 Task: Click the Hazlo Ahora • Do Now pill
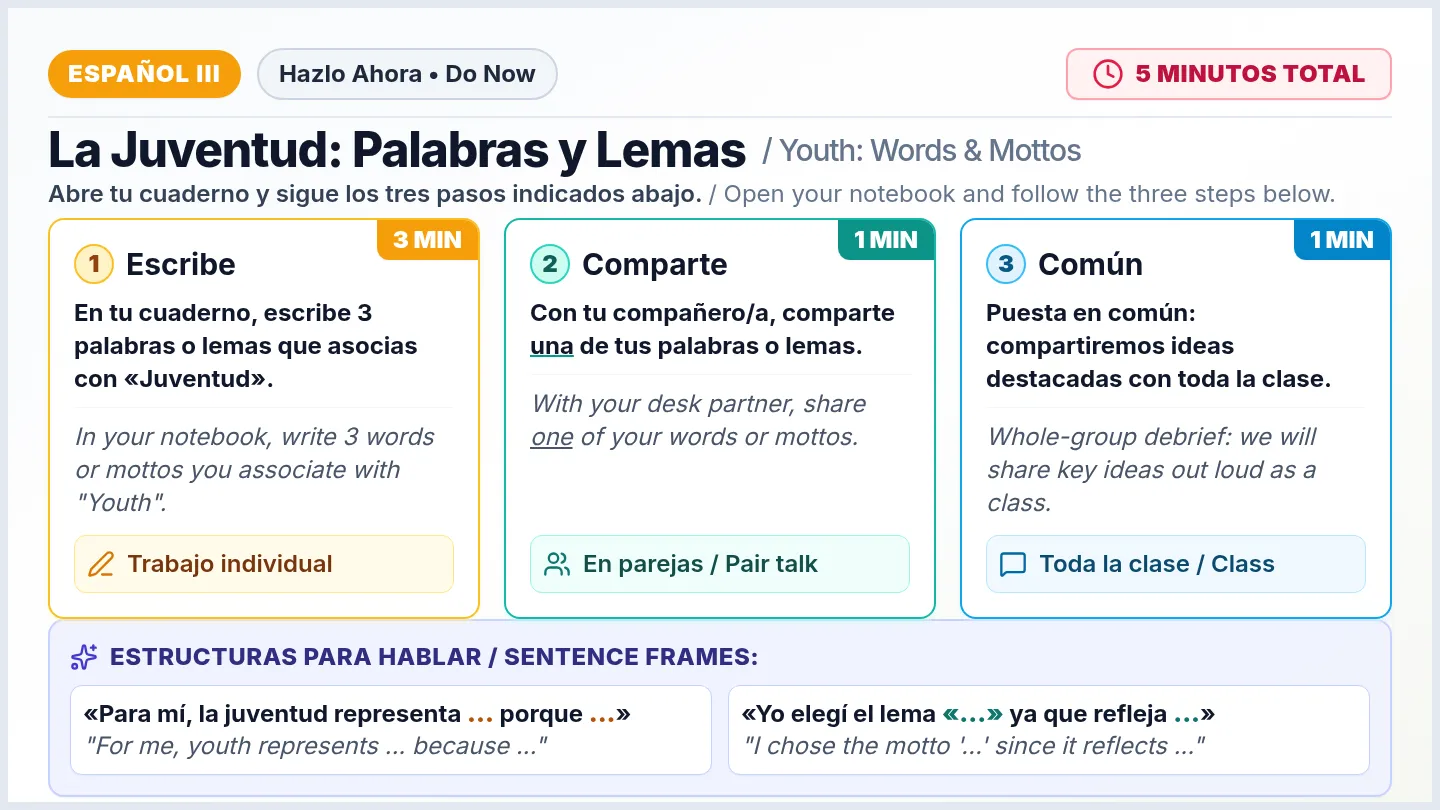(x=407, y=74)
